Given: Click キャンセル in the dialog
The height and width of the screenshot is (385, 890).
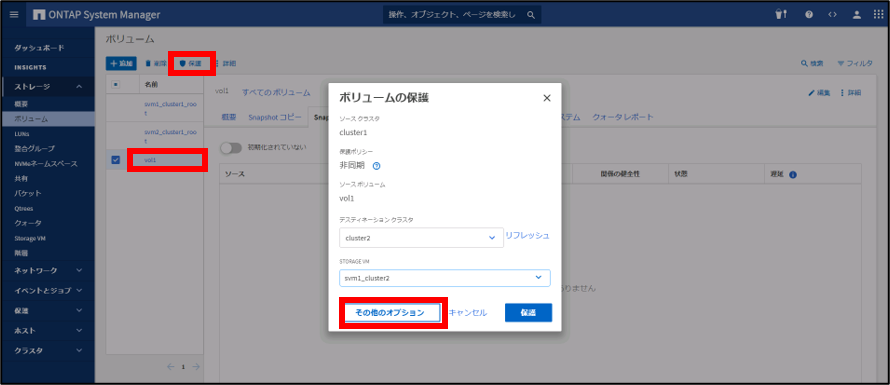Looking at the screenshot, I should [468, 313].
